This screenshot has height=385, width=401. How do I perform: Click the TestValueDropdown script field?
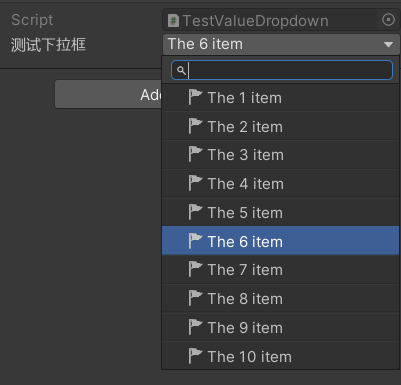pos(281,20)
